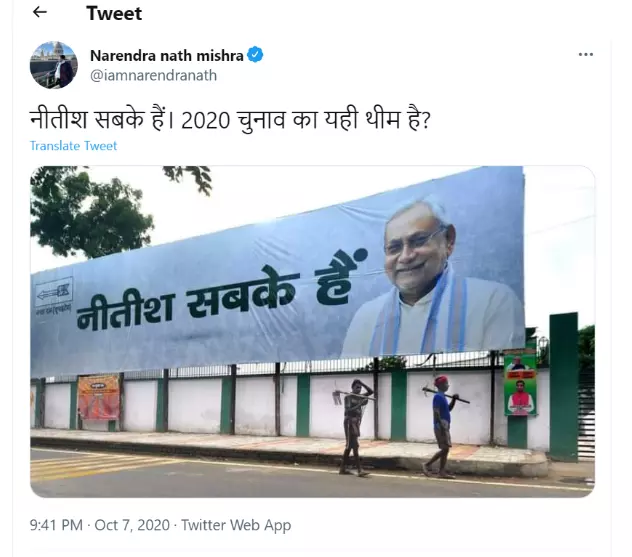Click the Oct 7, 2020 date
The image size is (632, 557).
coord(132,525)
